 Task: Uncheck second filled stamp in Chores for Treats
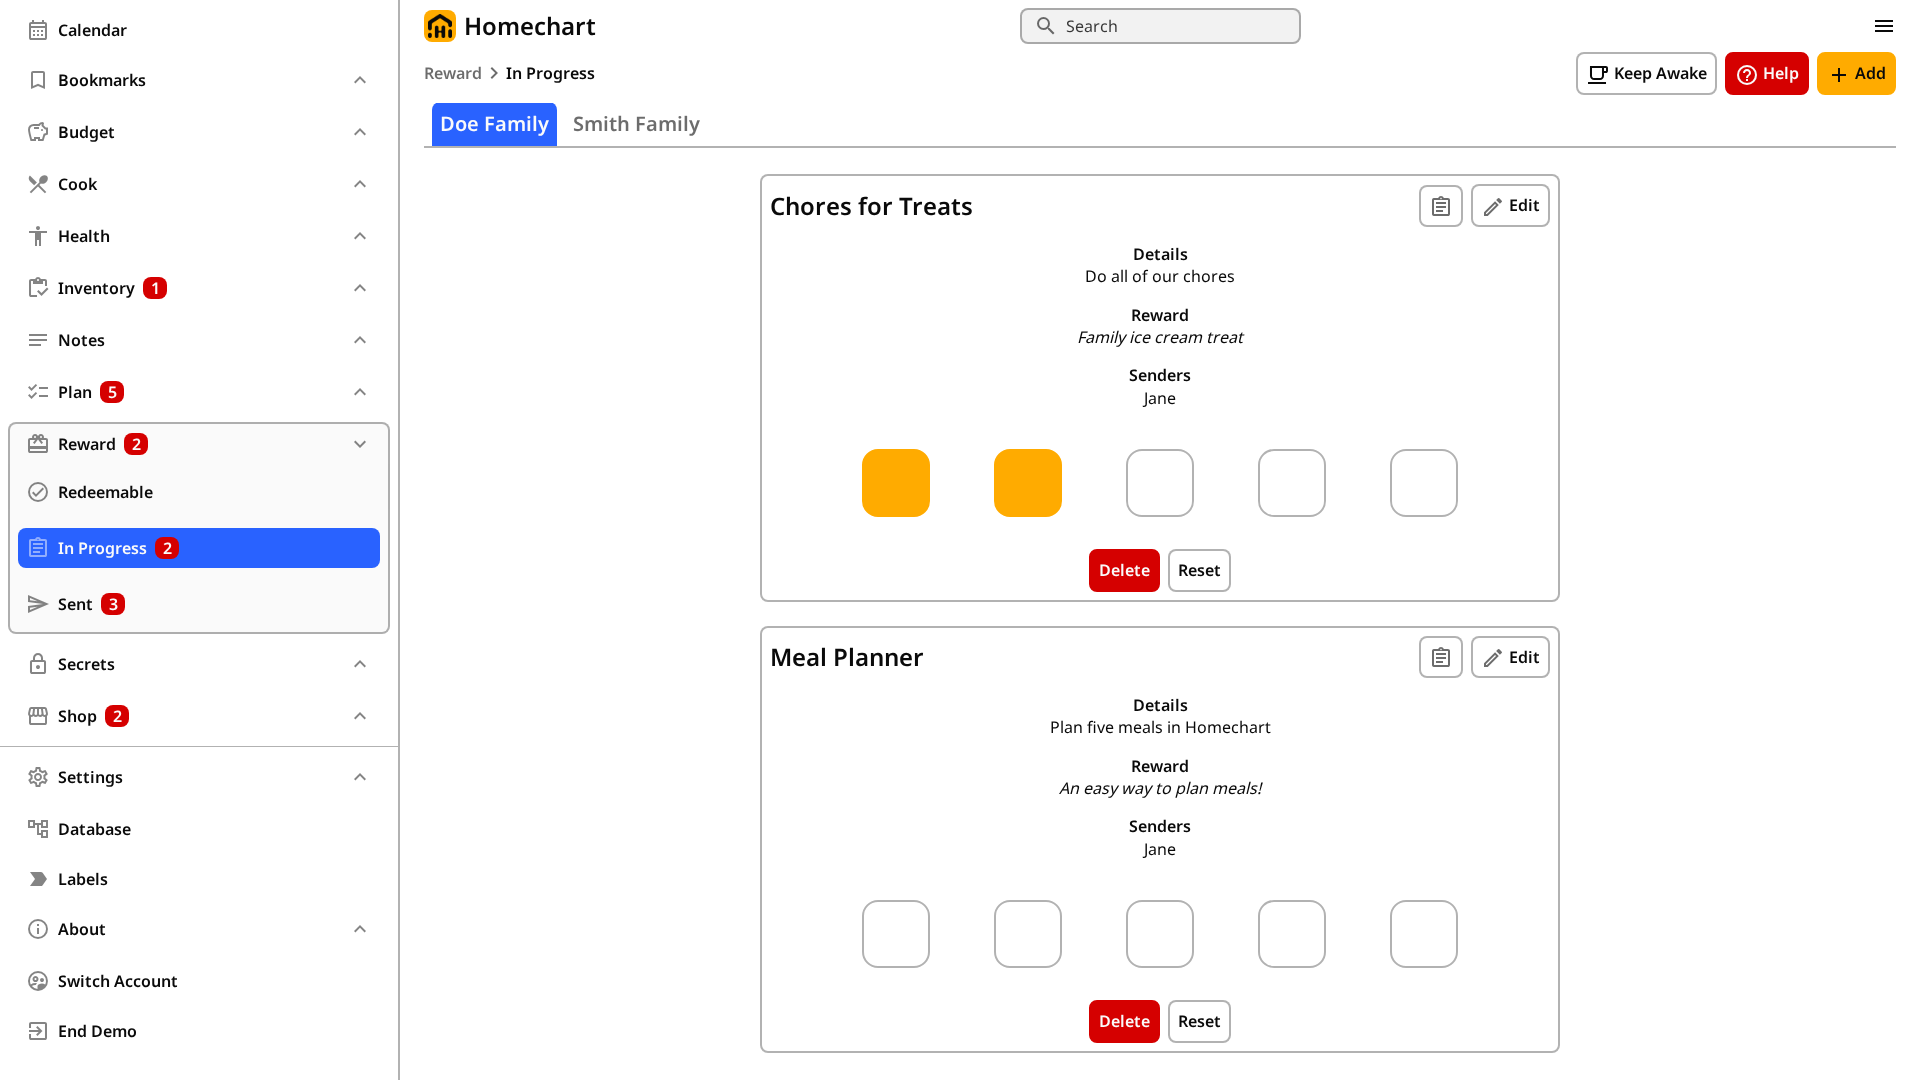point(1028,483)
